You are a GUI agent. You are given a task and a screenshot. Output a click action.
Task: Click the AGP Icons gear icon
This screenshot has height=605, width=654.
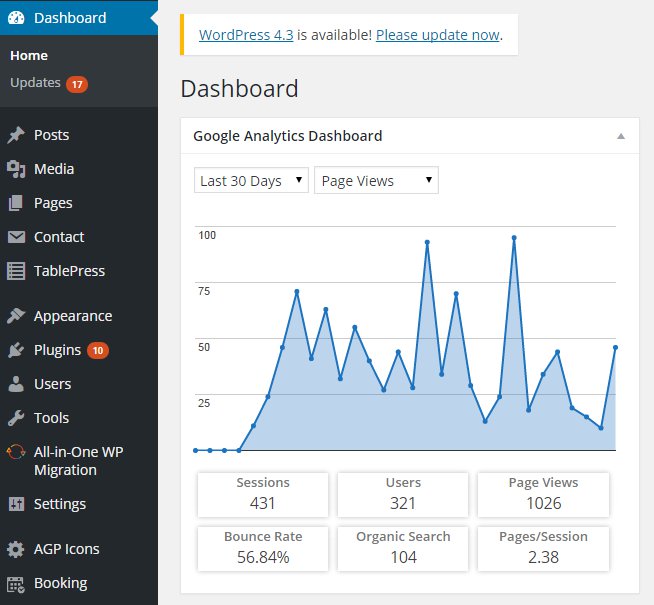coord(16,549)
